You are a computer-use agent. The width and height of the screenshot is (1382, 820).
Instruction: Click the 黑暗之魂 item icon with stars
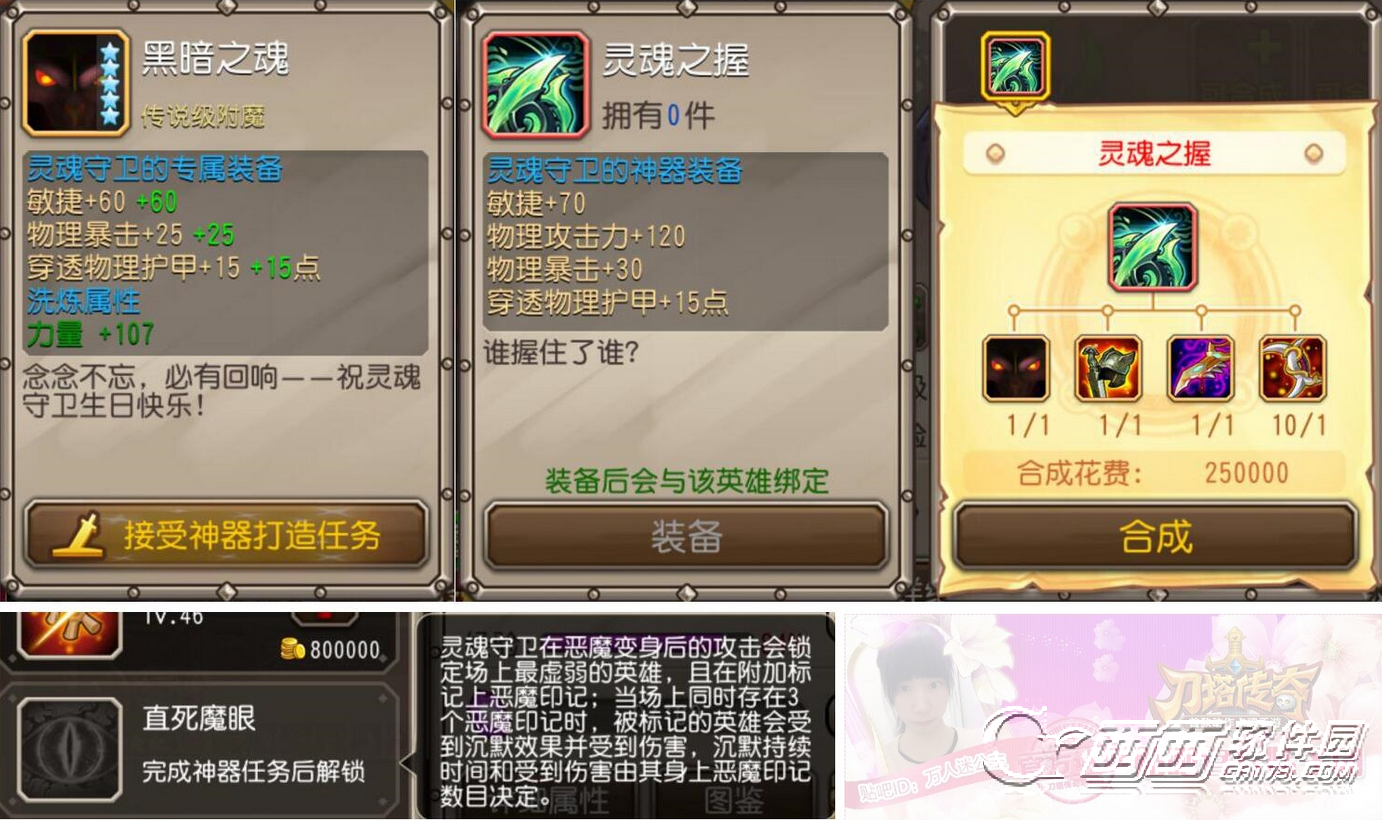75,83
